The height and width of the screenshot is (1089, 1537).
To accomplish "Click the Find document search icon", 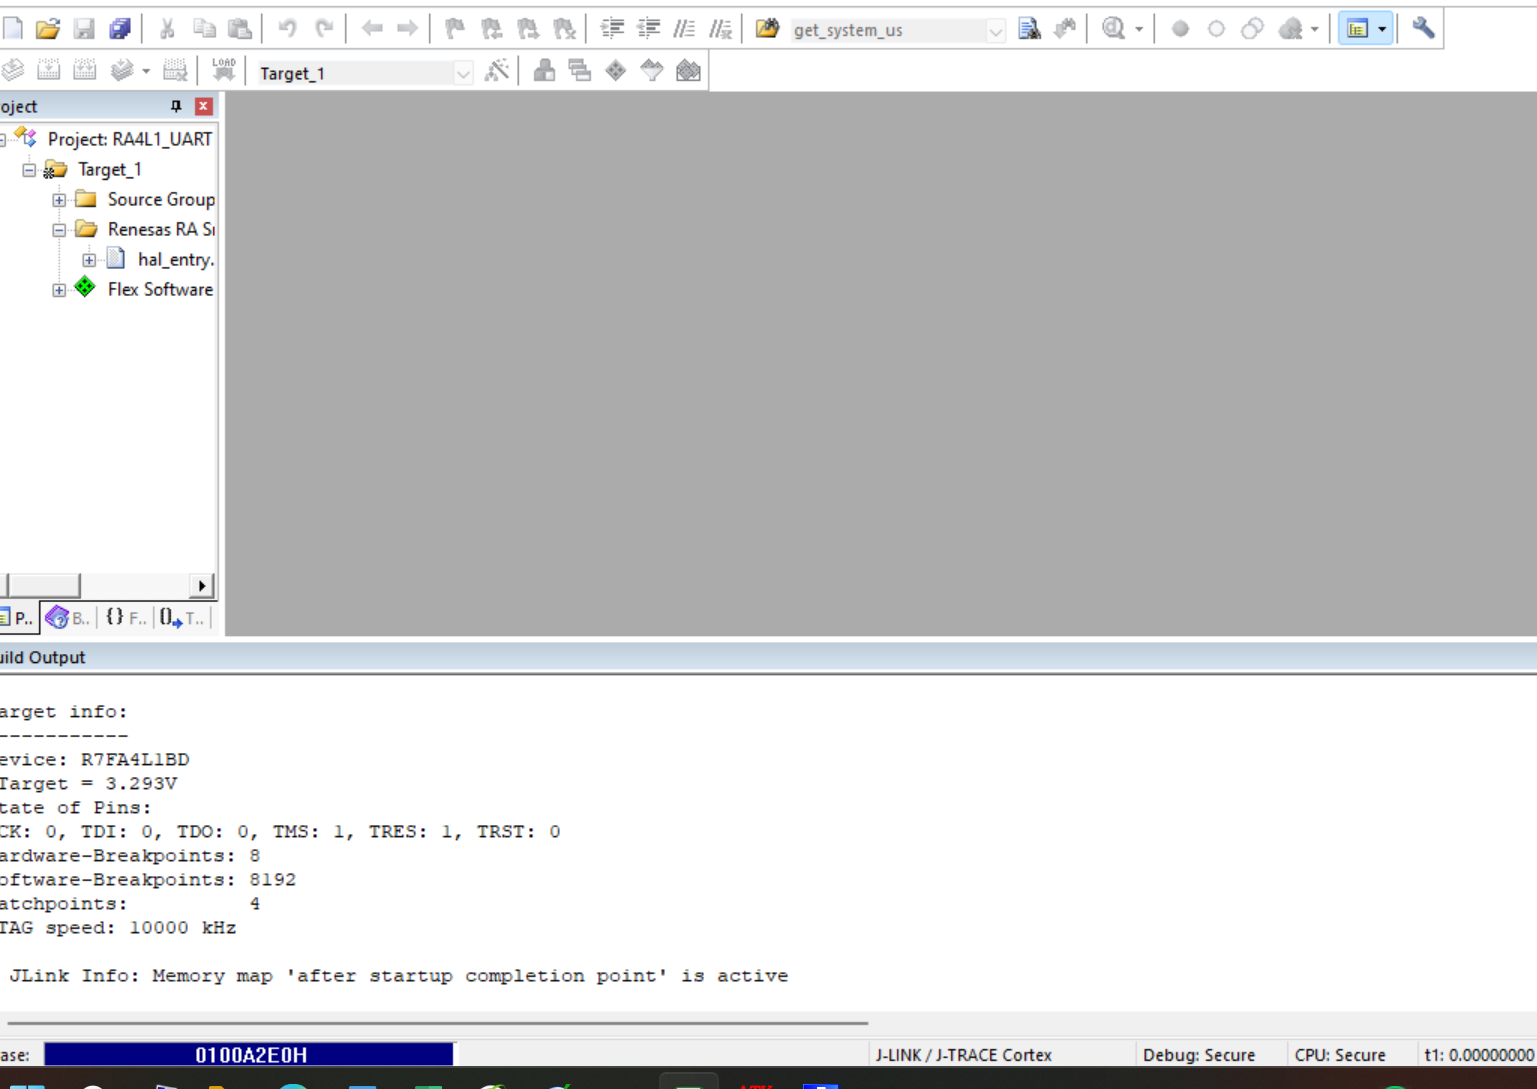I will coord(1029,28).
